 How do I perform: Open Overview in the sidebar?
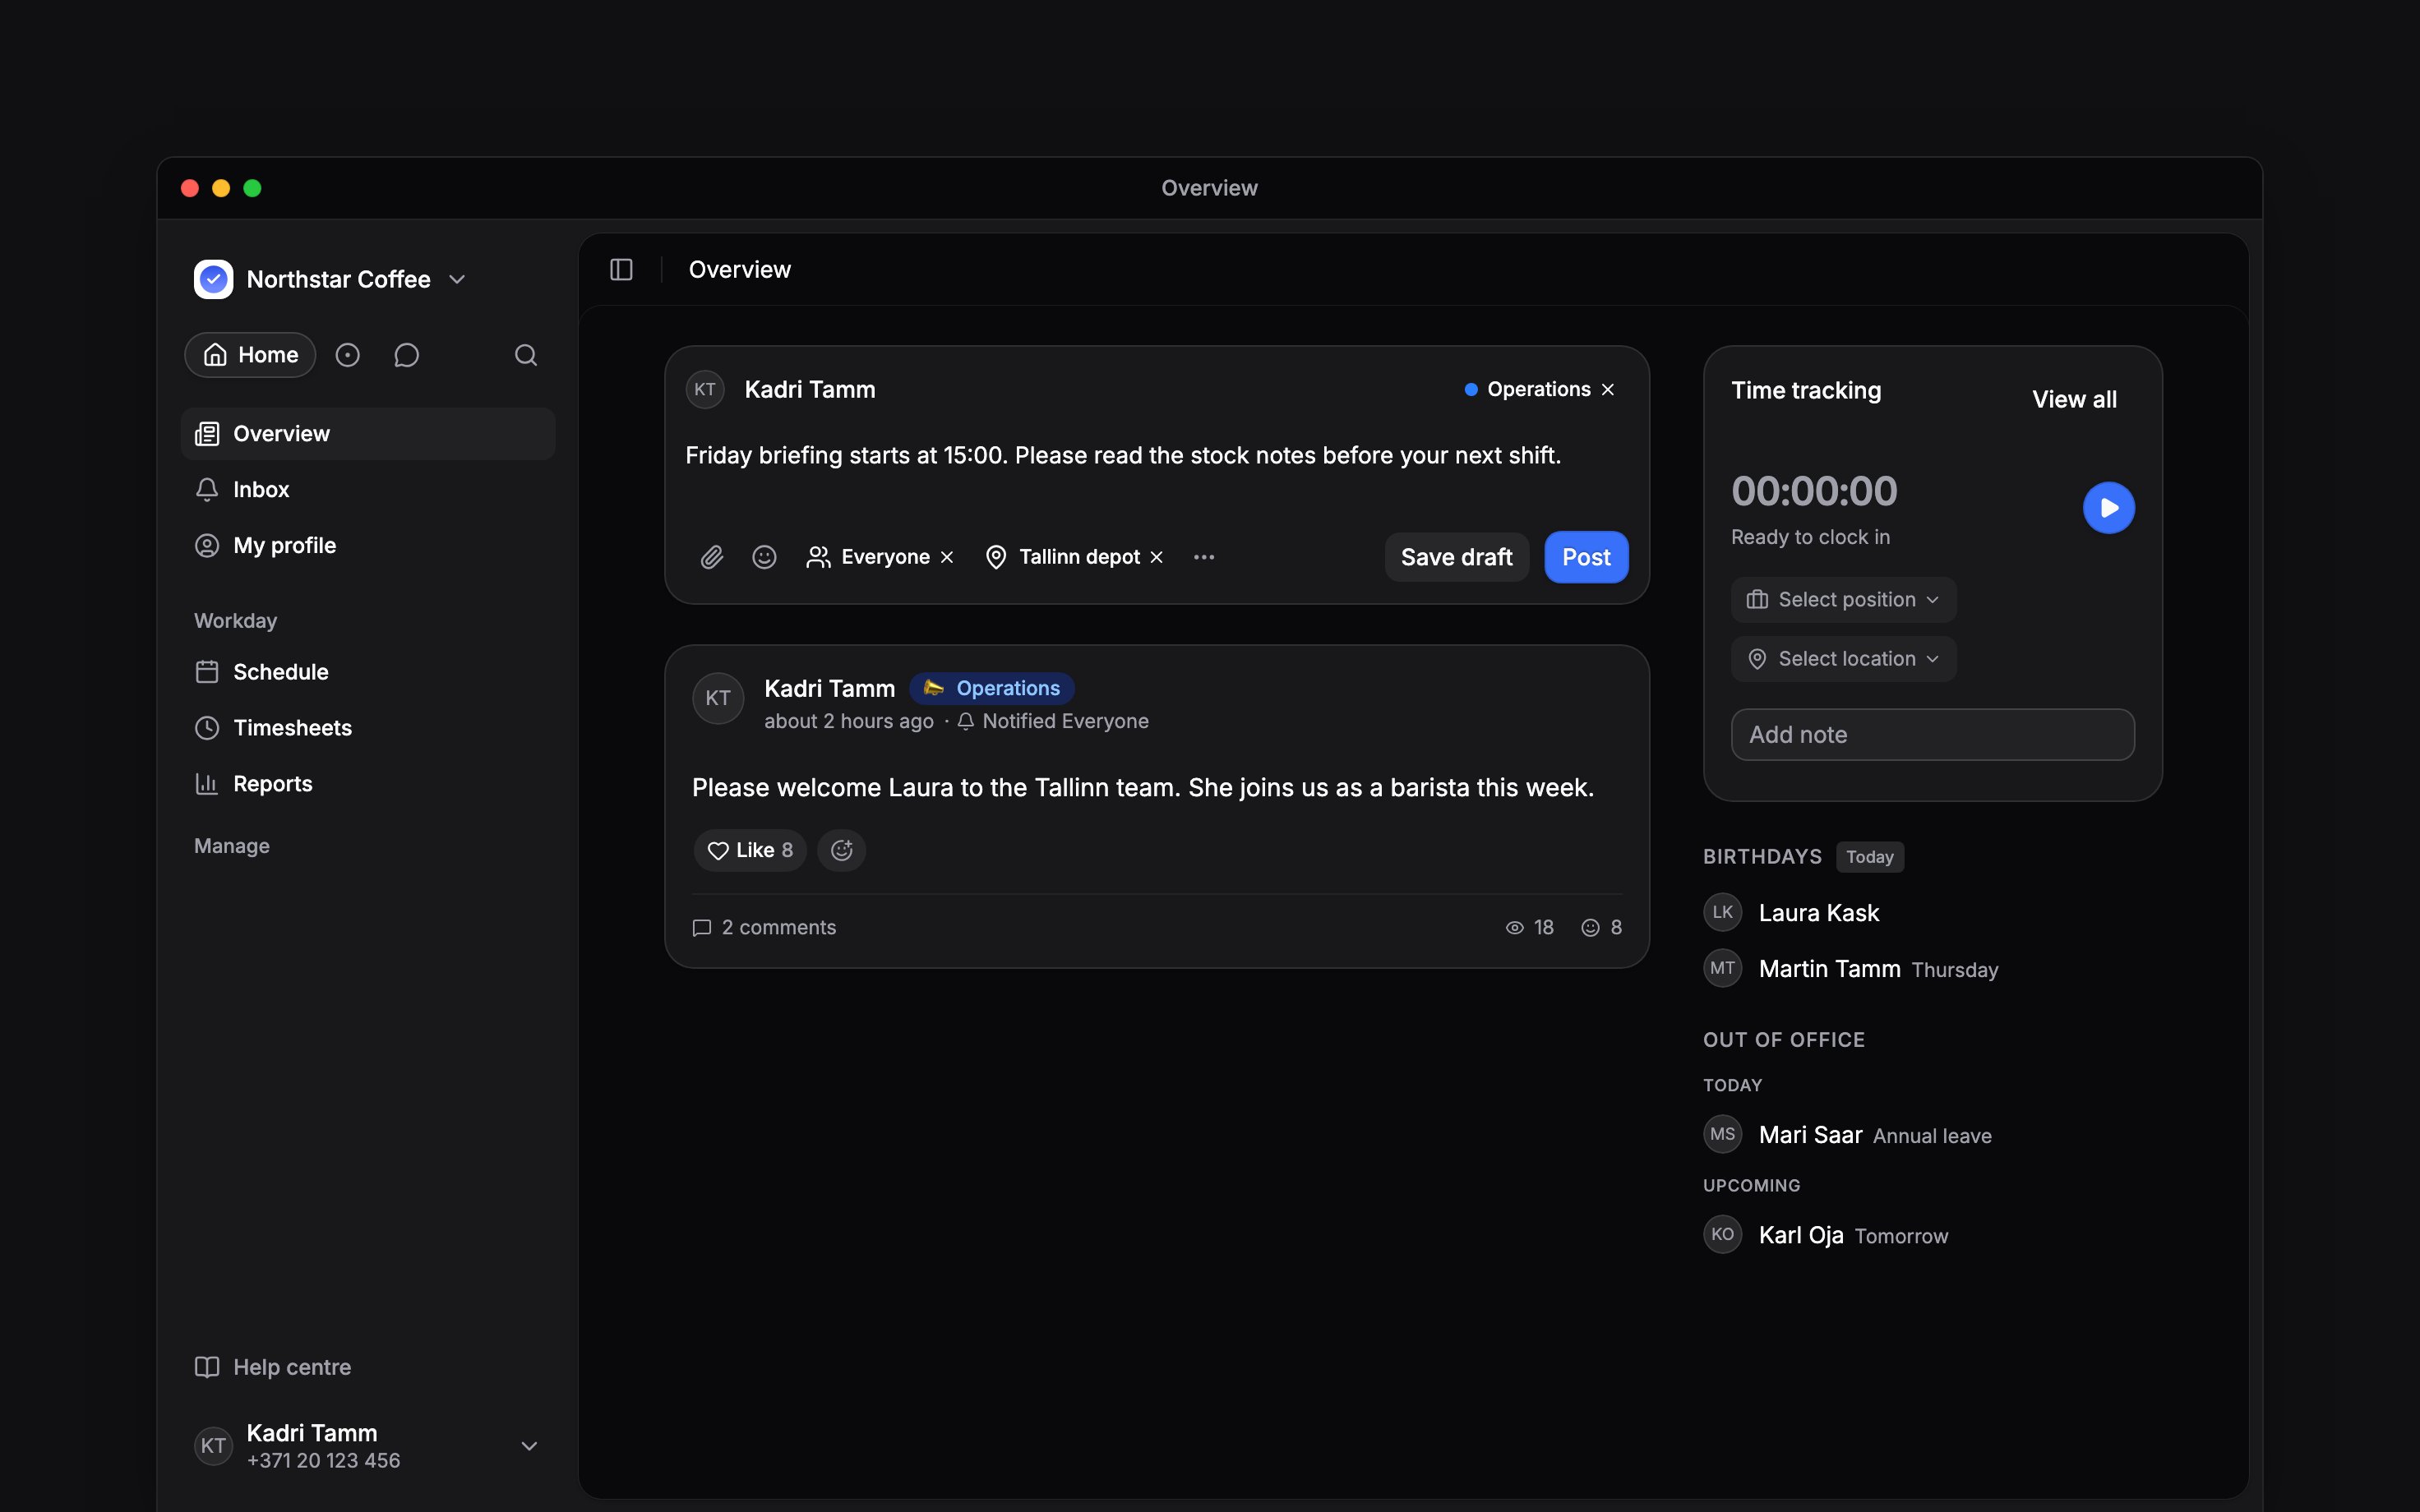click(368, 434)
